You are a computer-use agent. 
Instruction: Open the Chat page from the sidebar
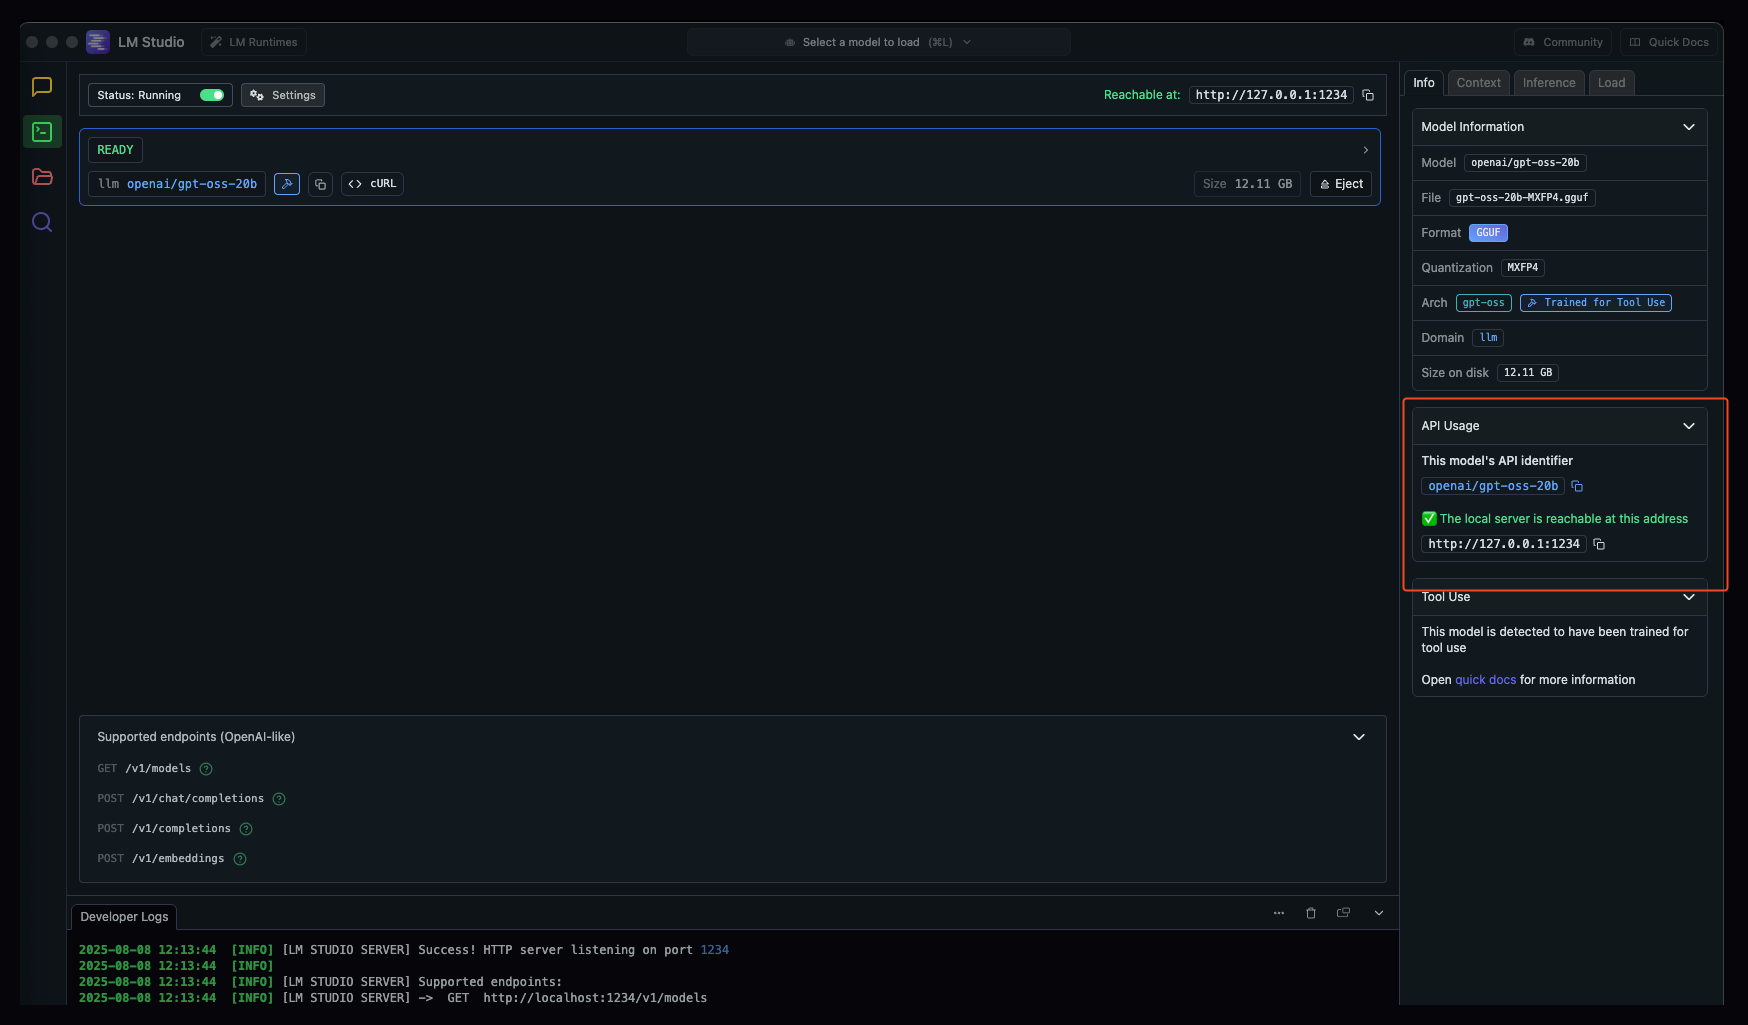click(42, 87)
